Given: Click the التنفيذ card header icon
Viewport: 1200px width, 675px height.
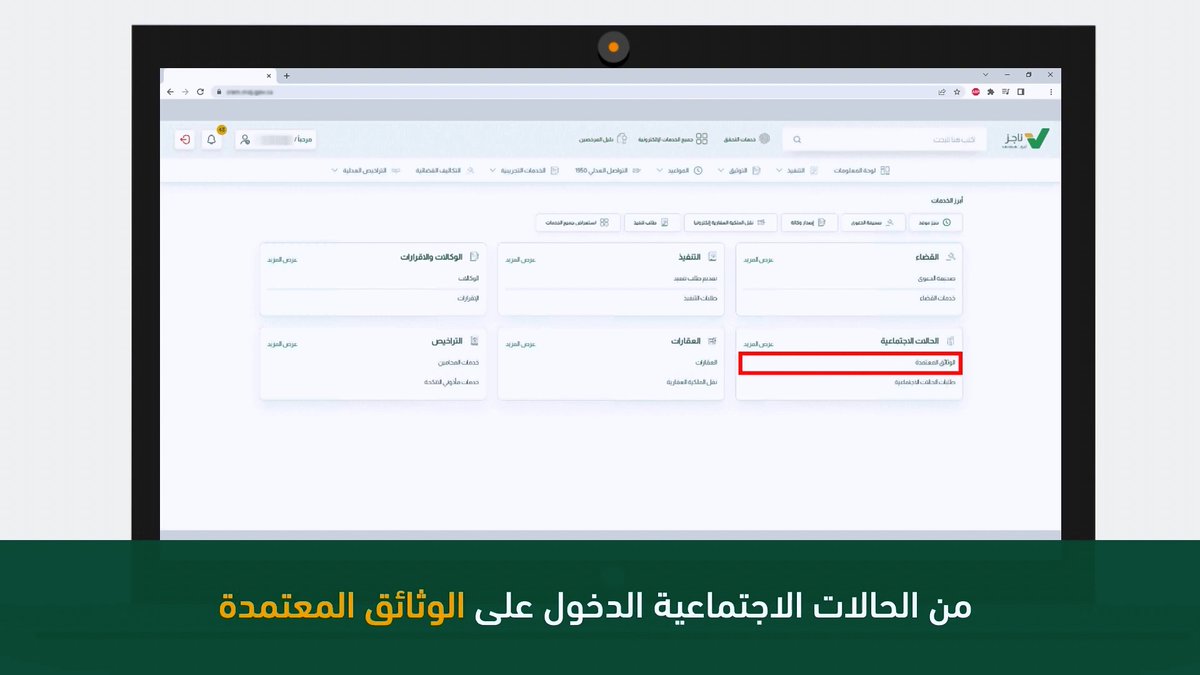Looking at the screenshot, I should pos(712,257).
